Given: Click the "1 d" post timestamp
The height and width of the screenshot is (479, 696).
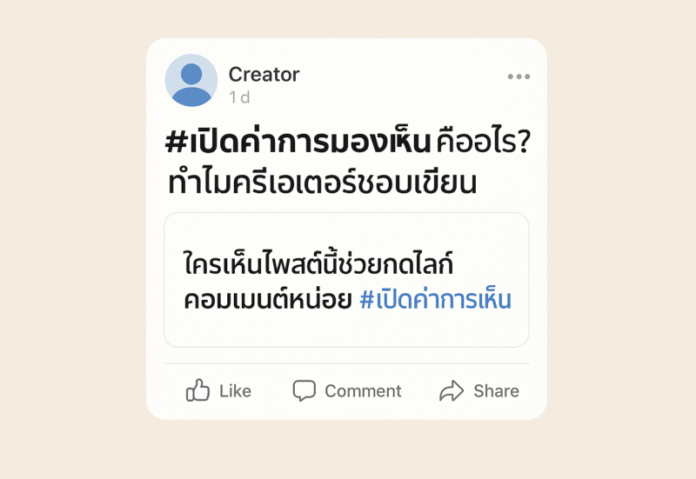Looking at the screenshot, I should (x=239, y=97).
